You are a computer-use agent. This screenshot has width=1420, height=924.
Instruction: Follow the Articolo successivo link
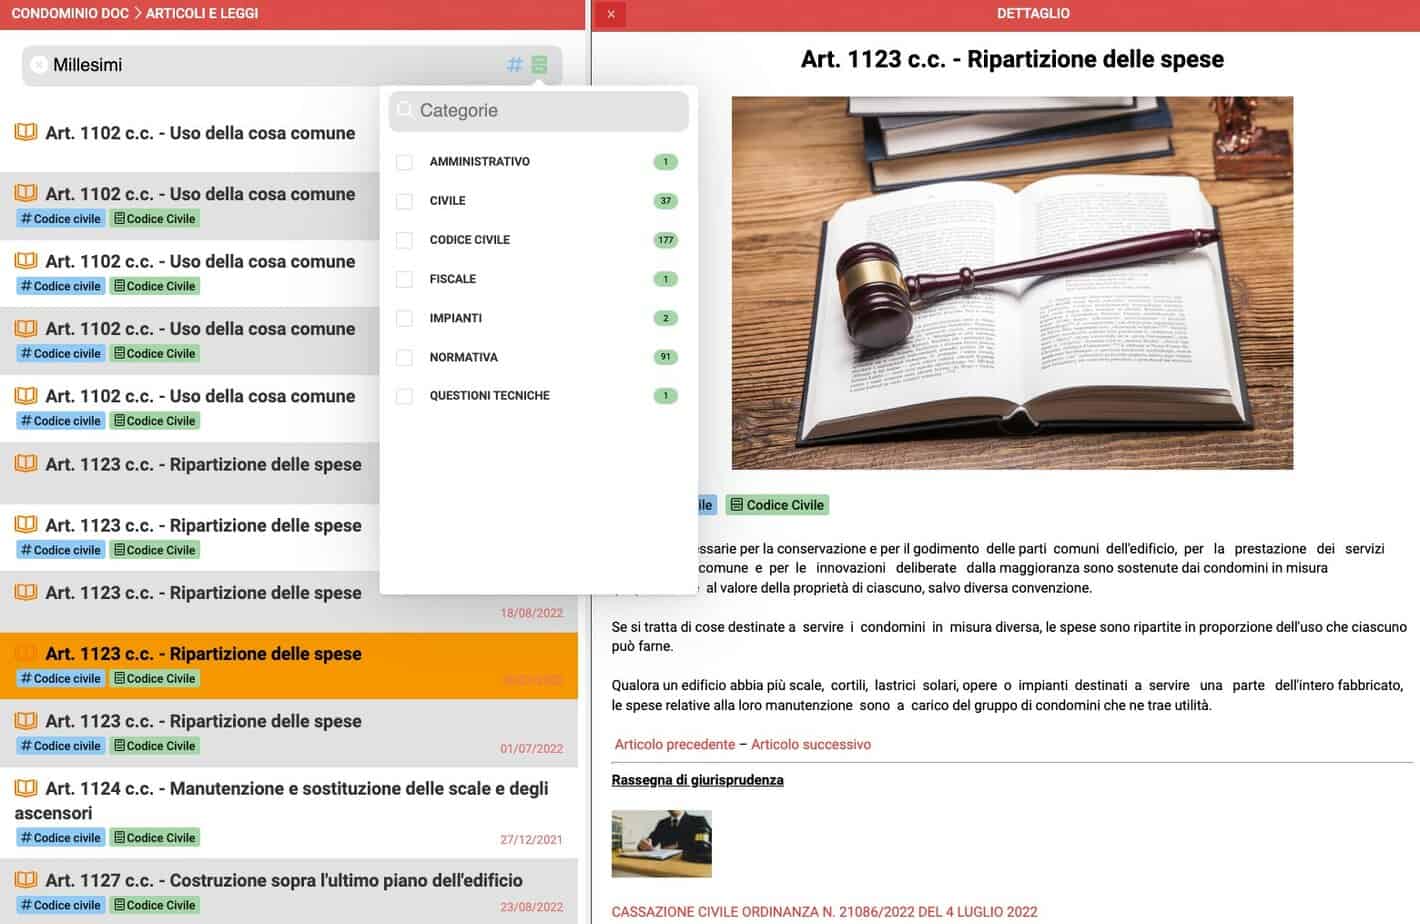[x=810, y=744]
